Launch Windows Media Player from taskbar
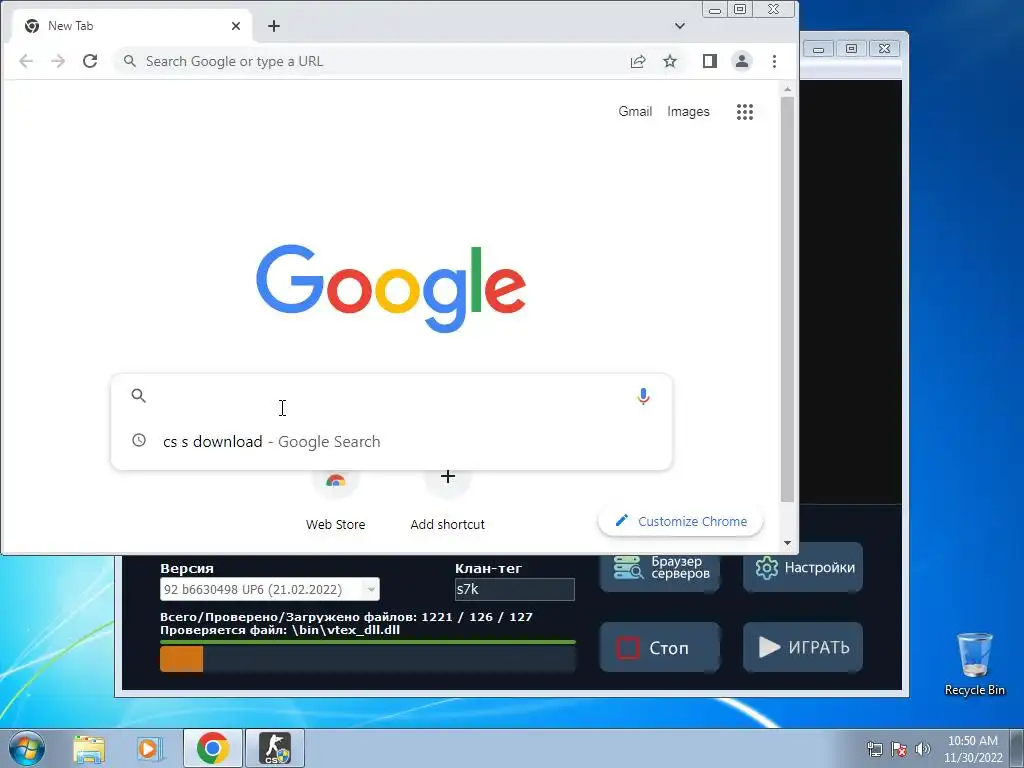 149,748
